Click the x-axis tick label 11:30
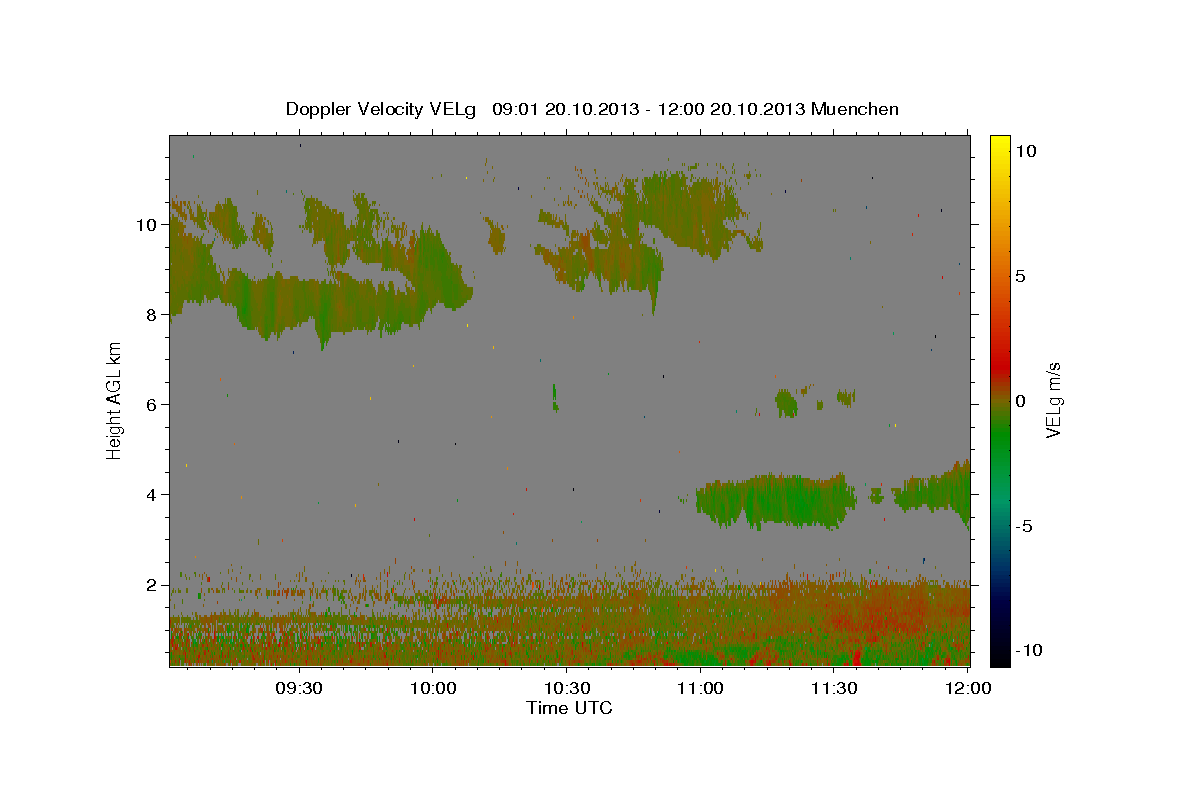 click(834, 688)
